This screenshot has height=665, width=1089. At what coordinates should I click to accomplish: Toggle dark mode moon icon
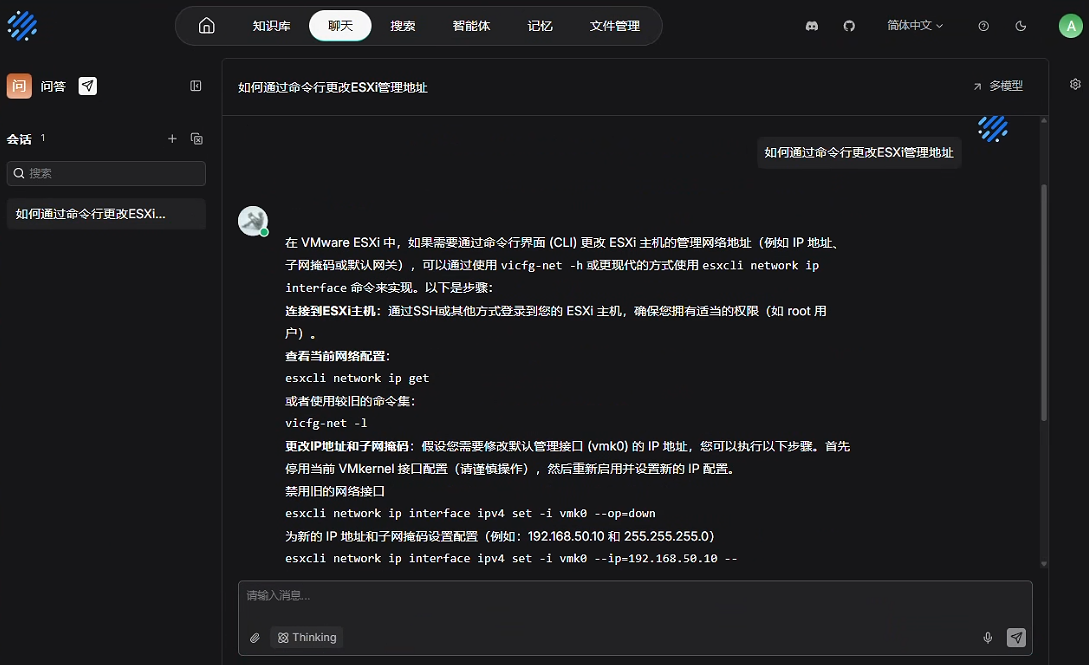1020,26
